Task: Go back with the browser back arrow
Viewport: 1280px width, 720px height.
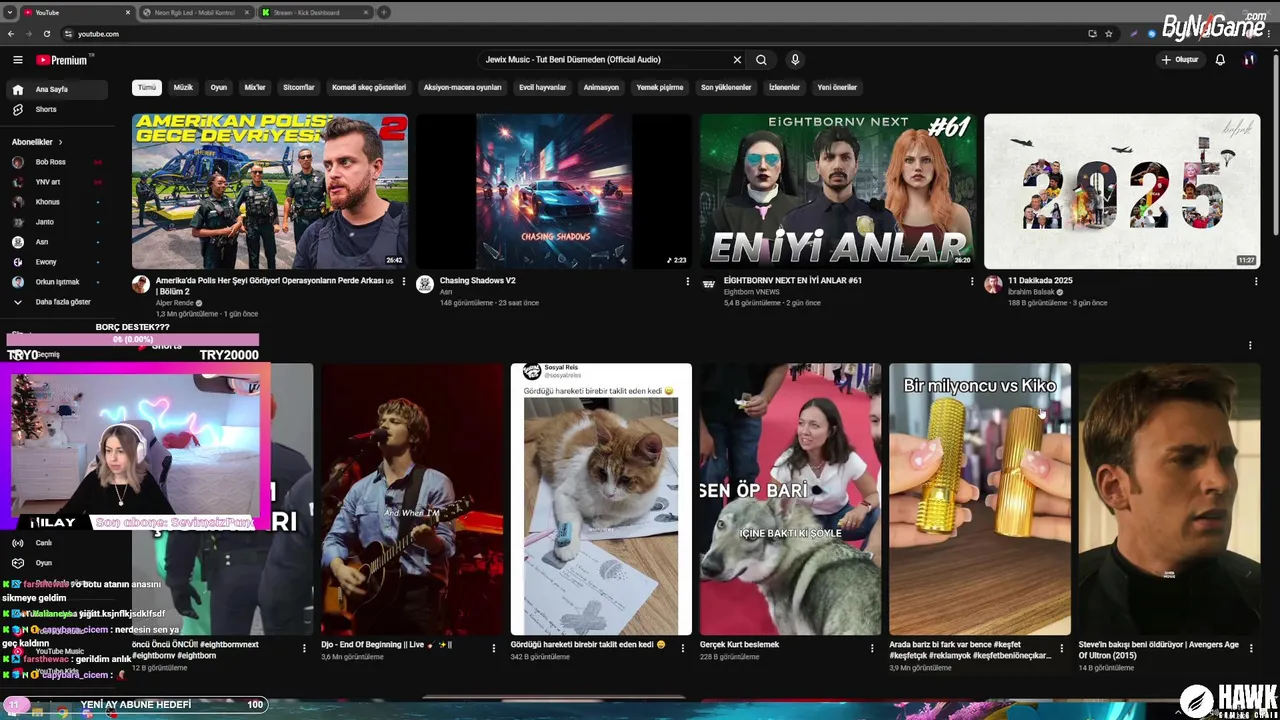Action: pyautogui.click(x=11, y=34)
